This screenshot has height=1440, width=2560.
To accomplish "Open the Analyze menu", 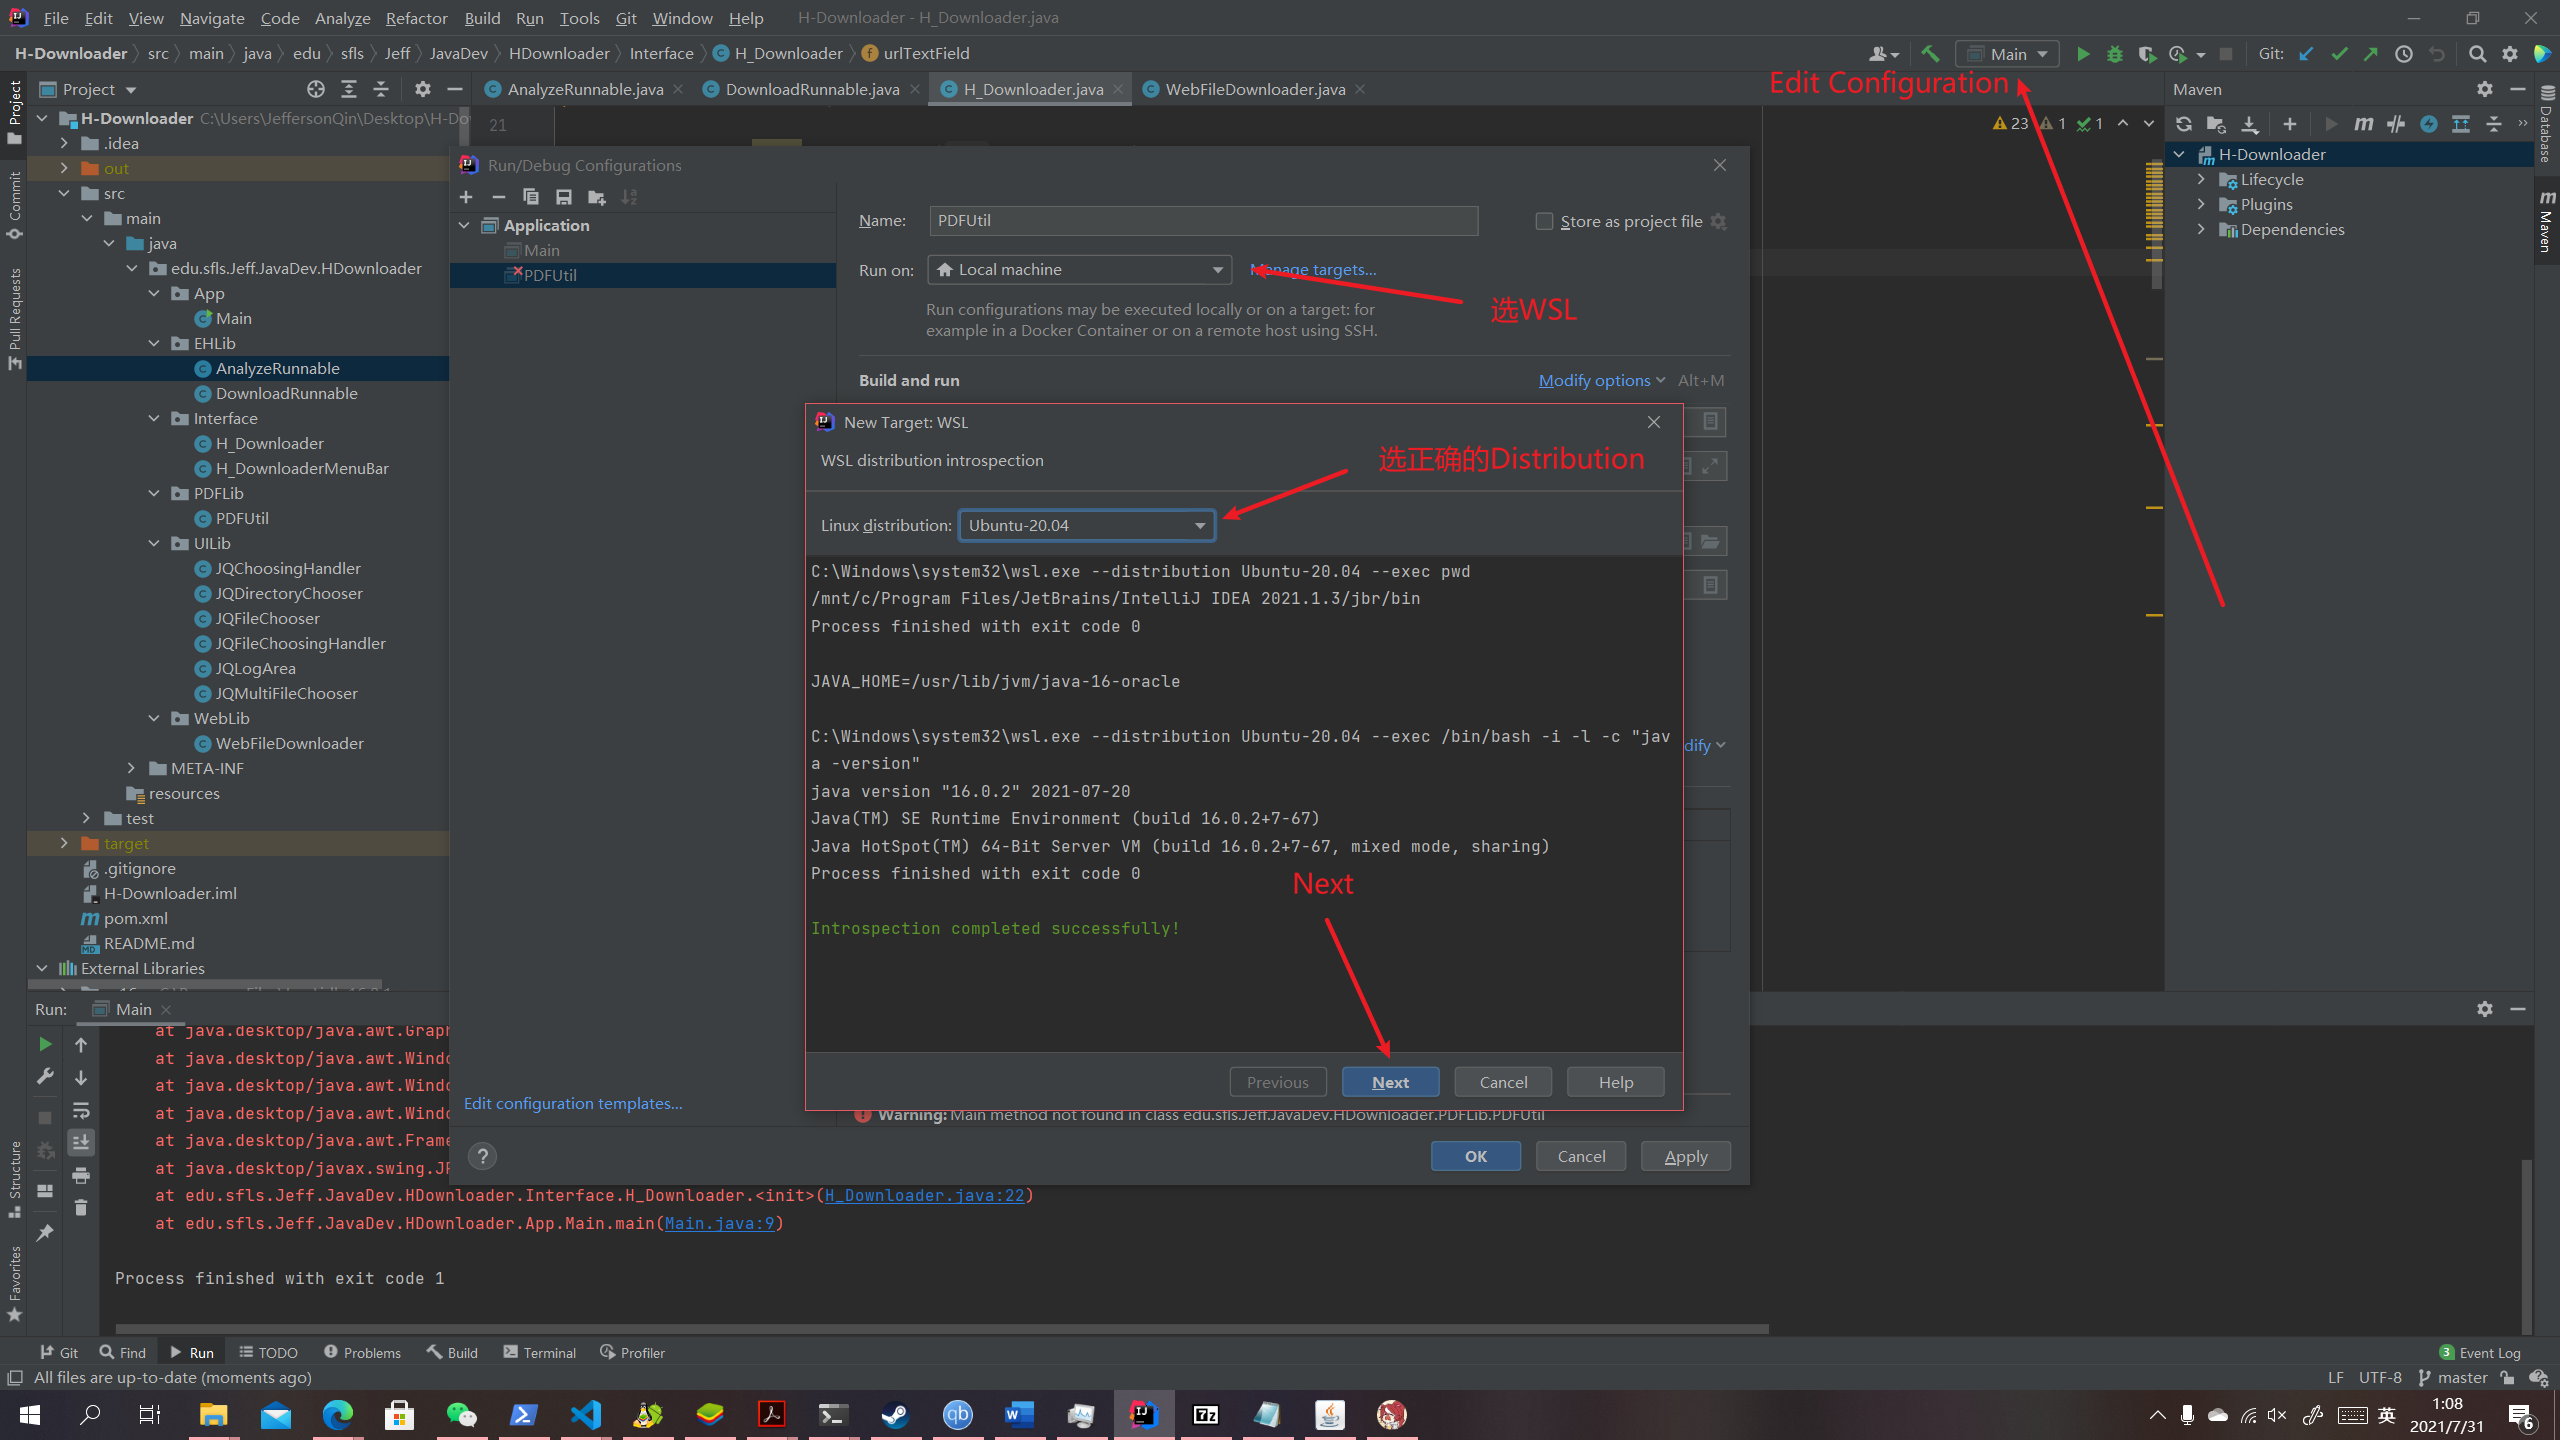I will coord(342,18).
